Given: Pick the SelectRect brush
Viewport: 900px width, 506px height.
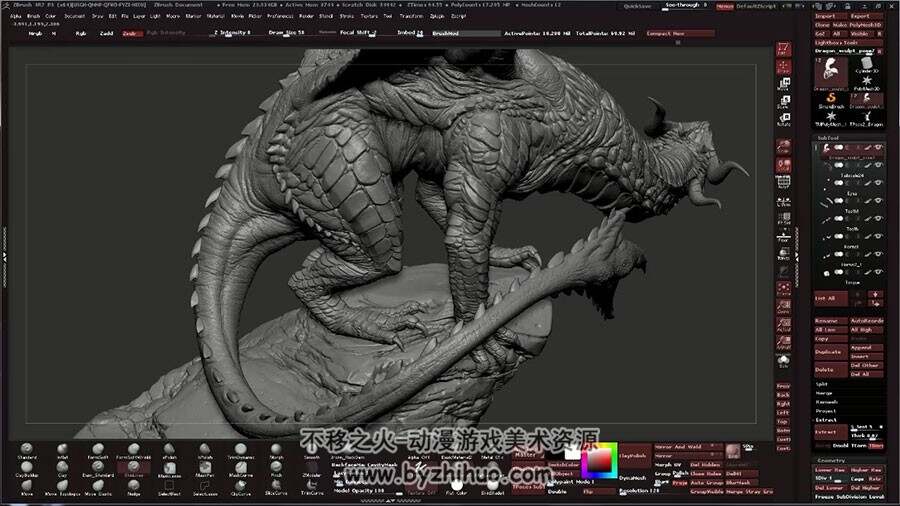Looking at the screenshot, I should pos(169,488).
